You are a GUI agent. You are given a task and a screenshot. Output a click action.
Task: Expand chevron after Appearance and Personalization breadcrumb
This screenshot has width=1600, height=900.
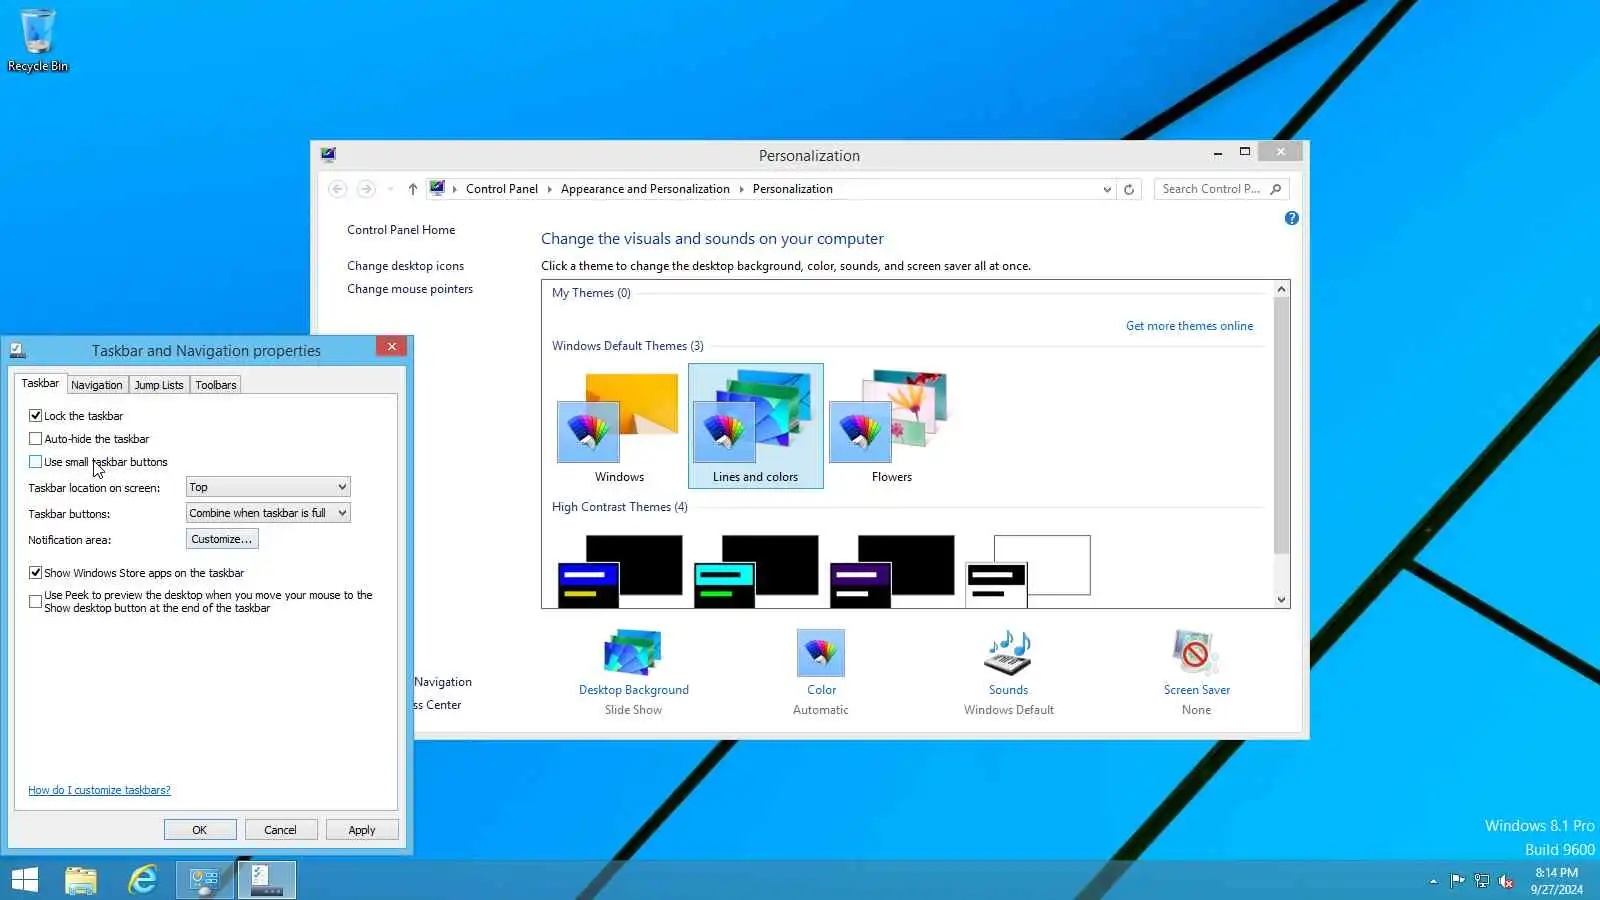741,189
